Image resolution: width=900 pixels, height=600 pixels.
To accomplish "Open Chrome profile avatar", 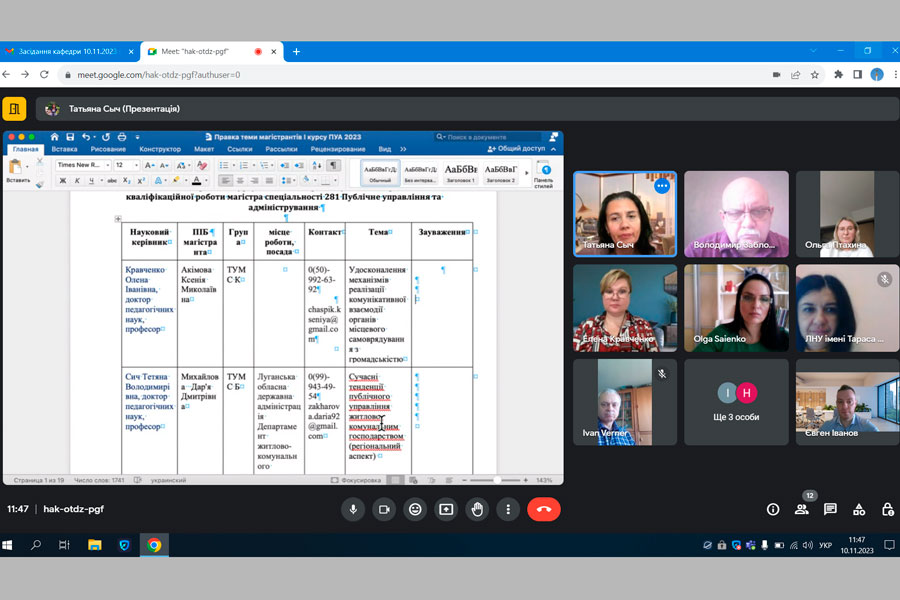I will (876, 75).
